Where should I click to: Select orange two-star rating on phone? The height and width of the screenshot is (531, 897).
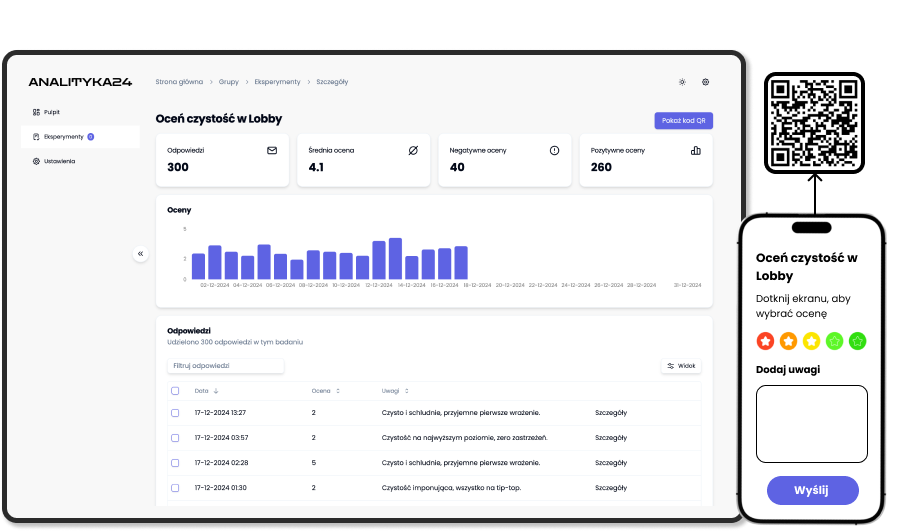(x=788, y=341)
